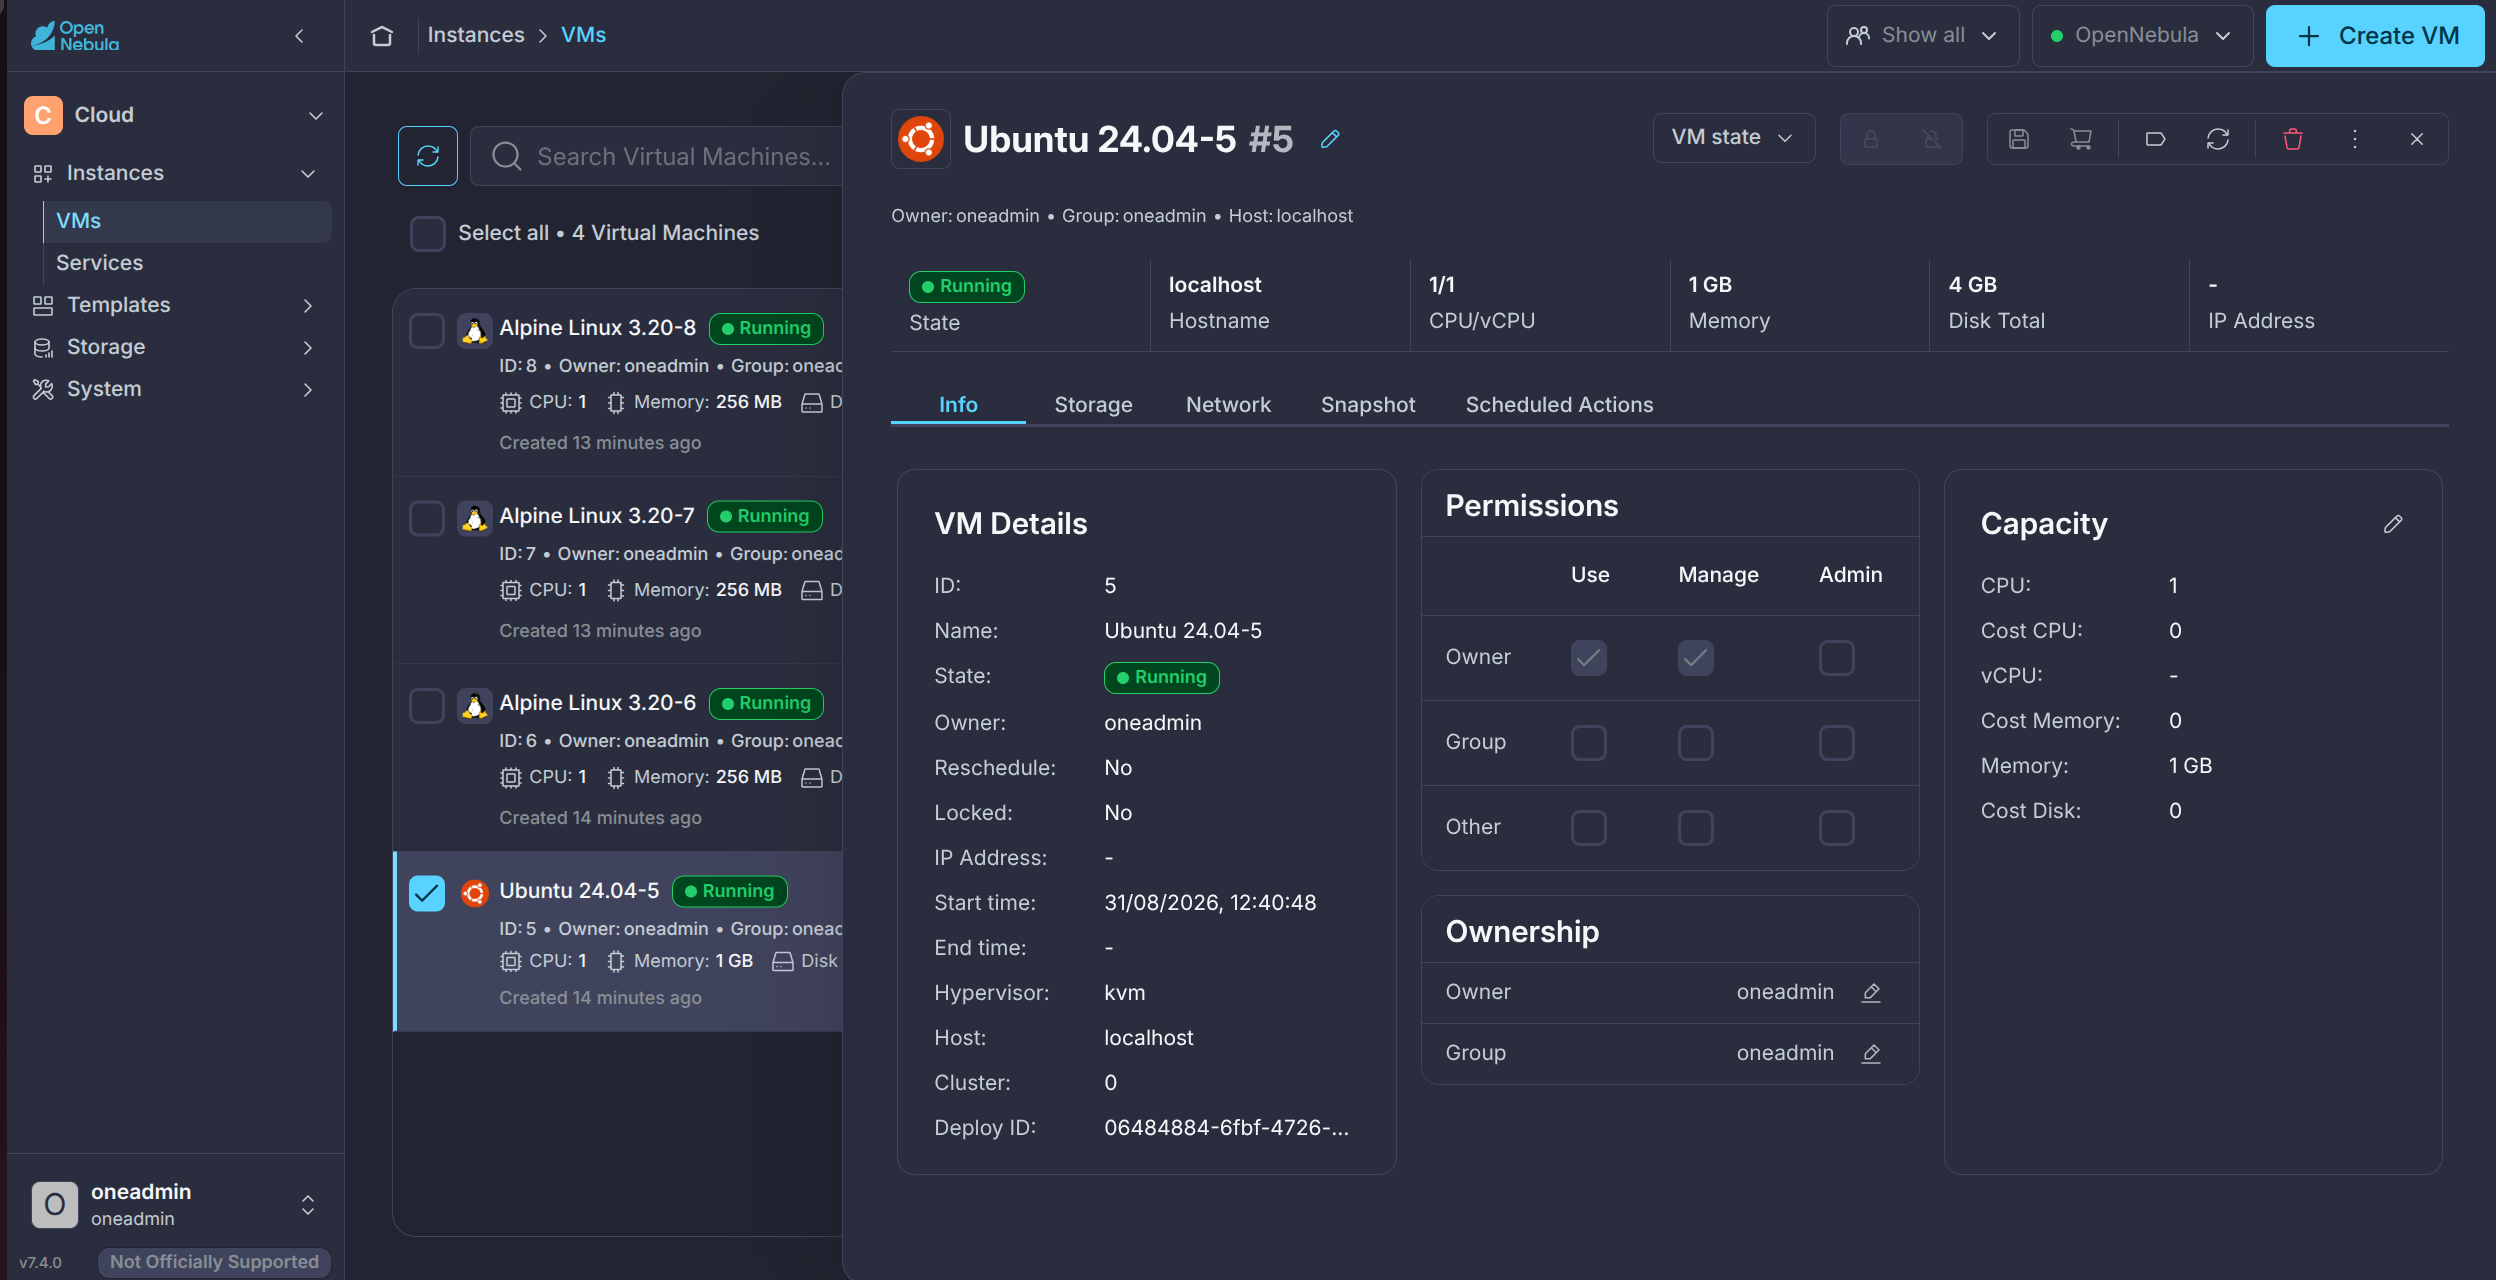Collapse the Cloud section
The height and width of the screenshot is (1280, 2496).
click(x=316, y=116)
